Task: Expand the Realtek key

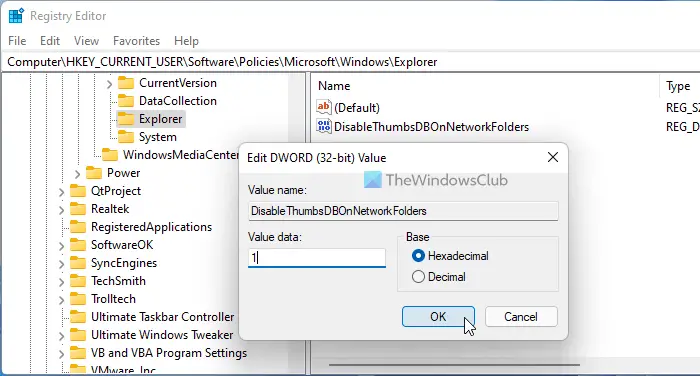Action: pos(61,210)
